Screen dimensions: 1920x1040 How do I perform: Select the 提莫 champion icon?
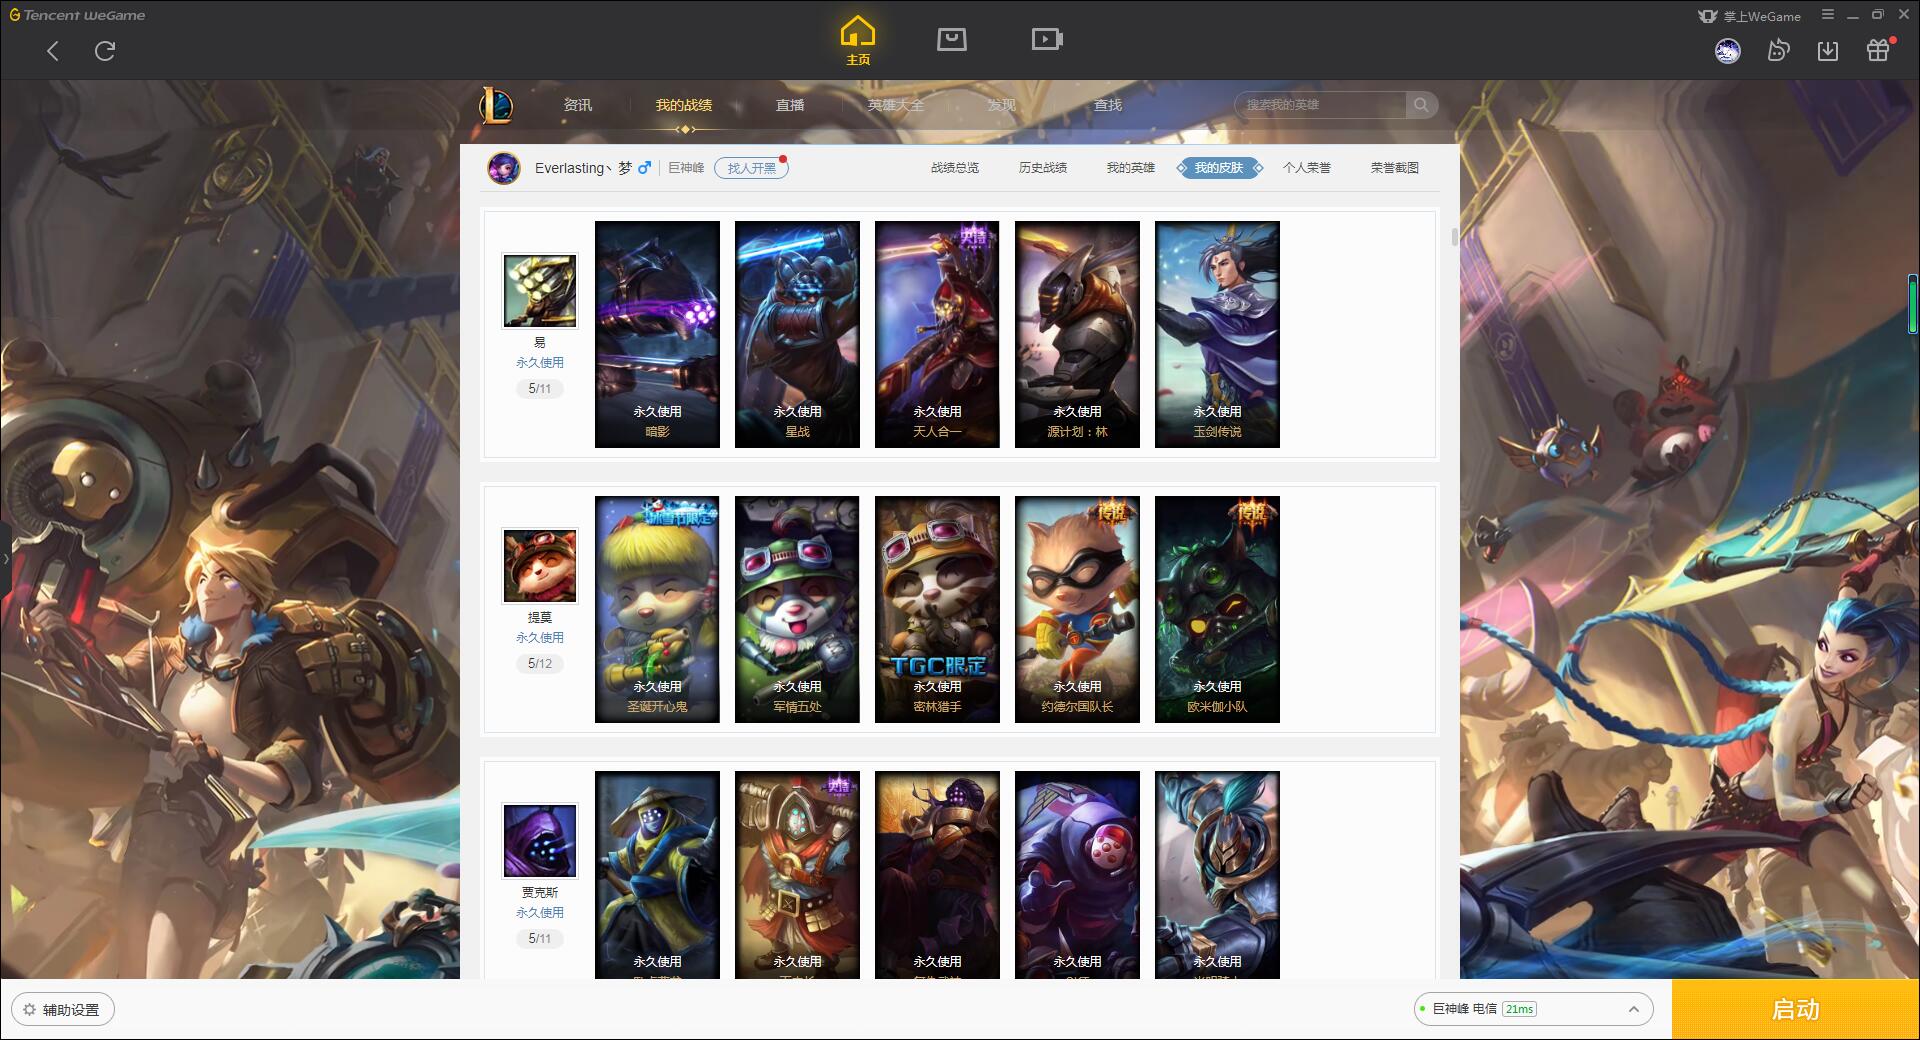[540, 566]
